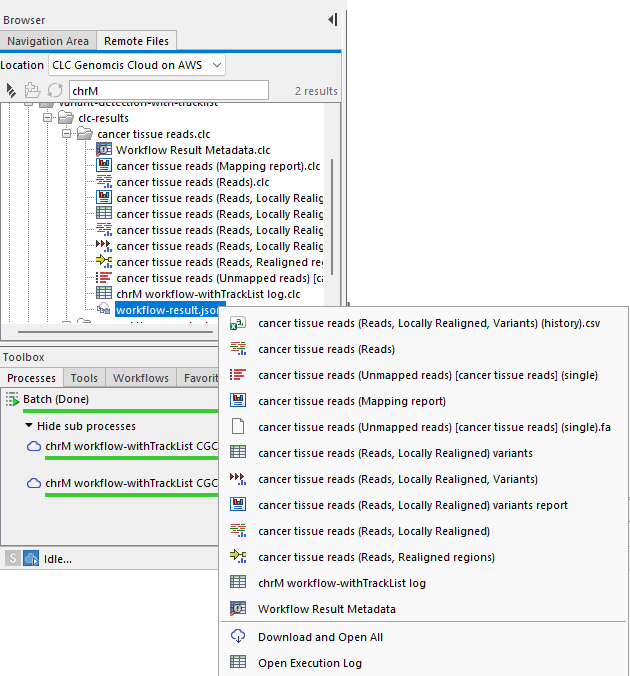Select Workflow Result Metadata.clc tree item

(193, 150)
